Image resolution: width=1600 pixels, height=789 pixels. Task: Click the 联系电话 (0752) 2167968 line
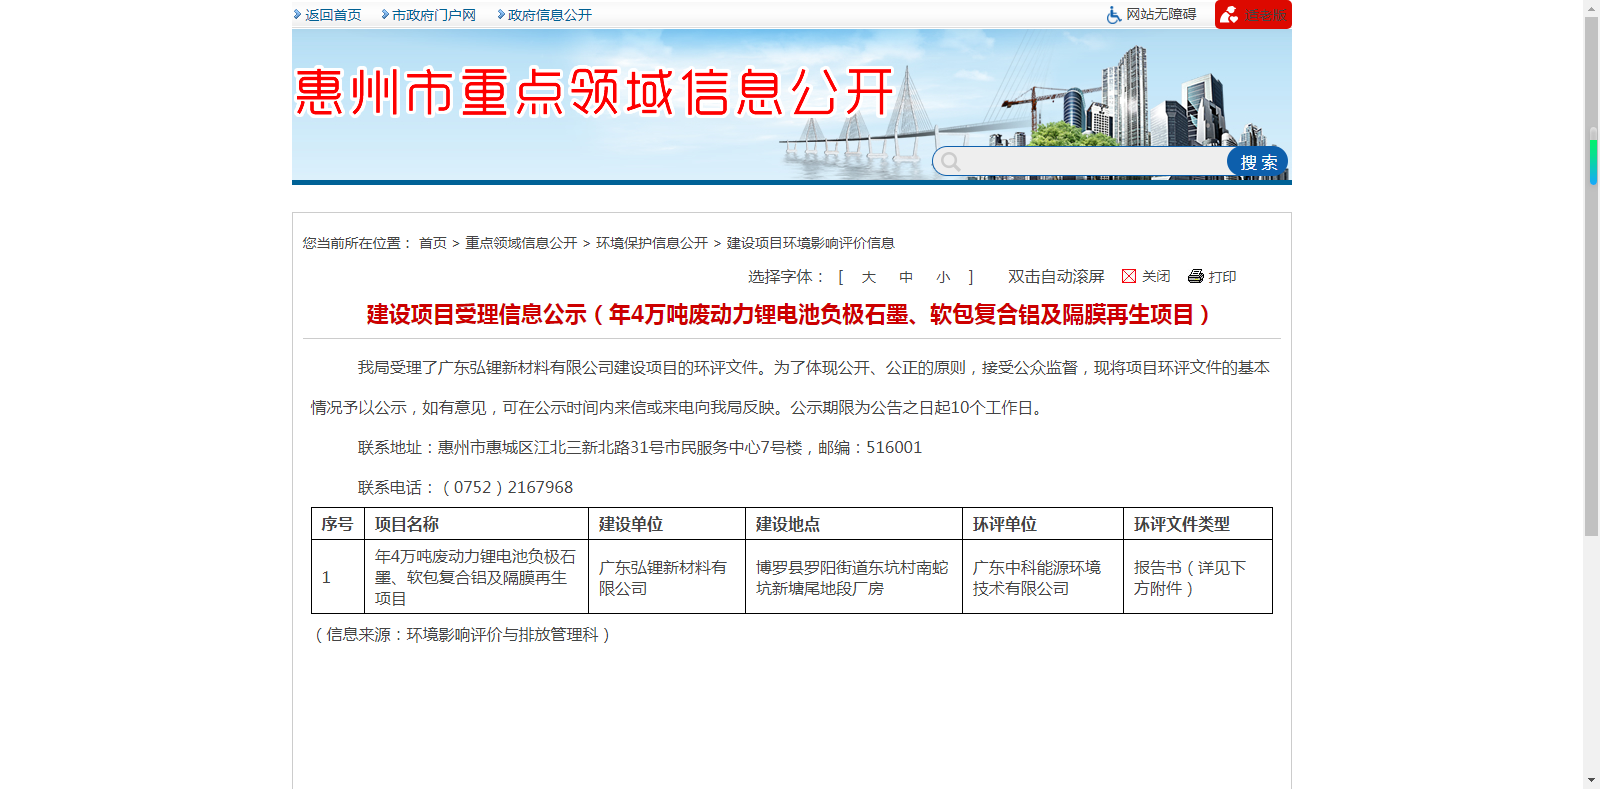tap(465, 487)
